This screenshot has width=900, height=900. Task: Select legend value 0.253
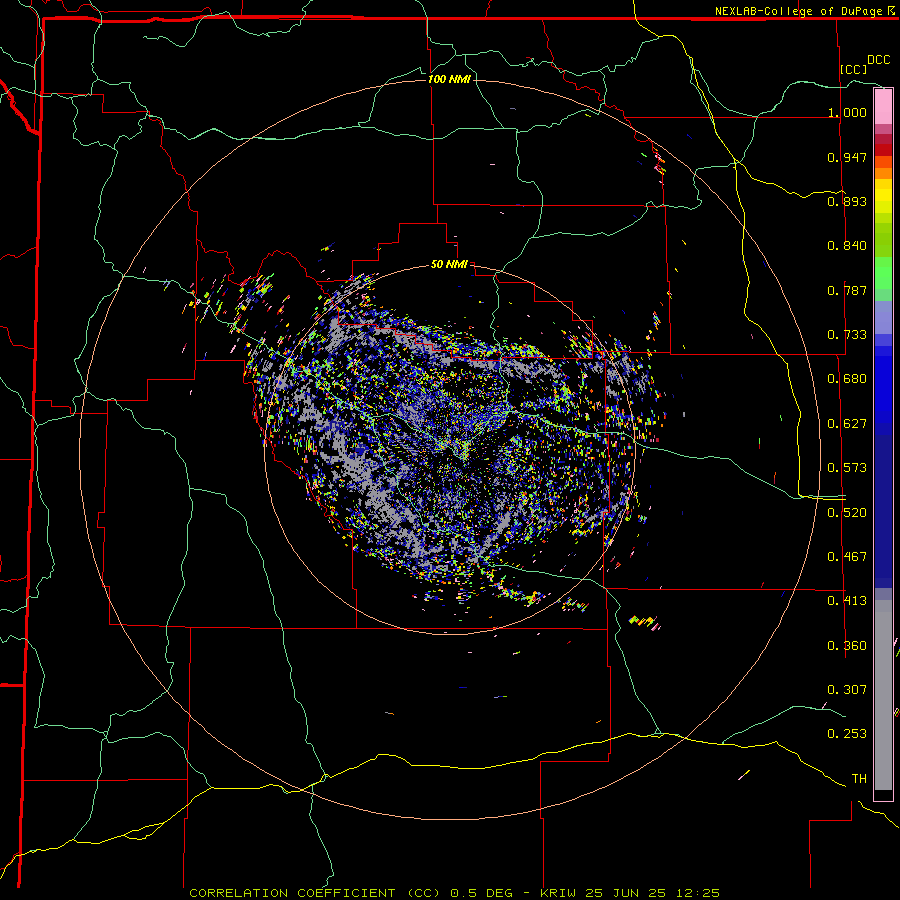click(847, 734)
